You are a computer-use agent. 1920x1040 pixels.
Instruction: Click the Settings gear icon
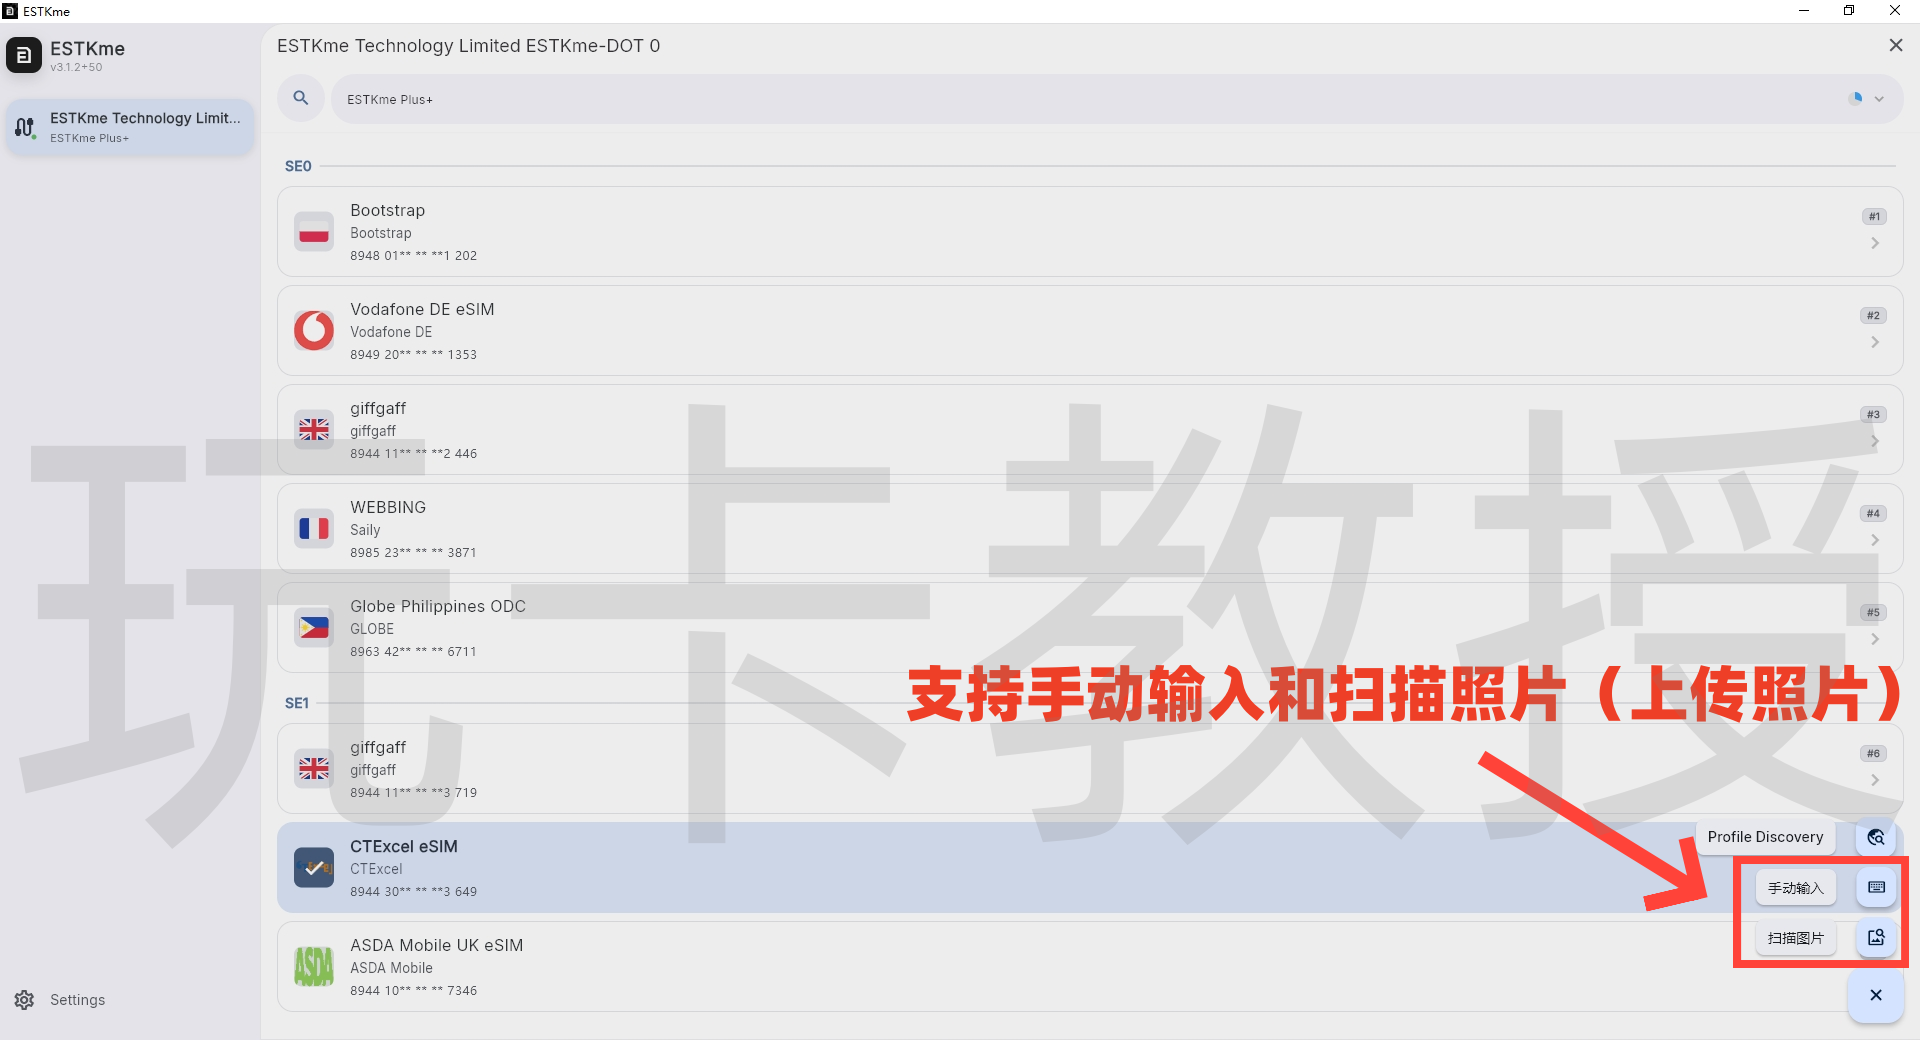25,1000
